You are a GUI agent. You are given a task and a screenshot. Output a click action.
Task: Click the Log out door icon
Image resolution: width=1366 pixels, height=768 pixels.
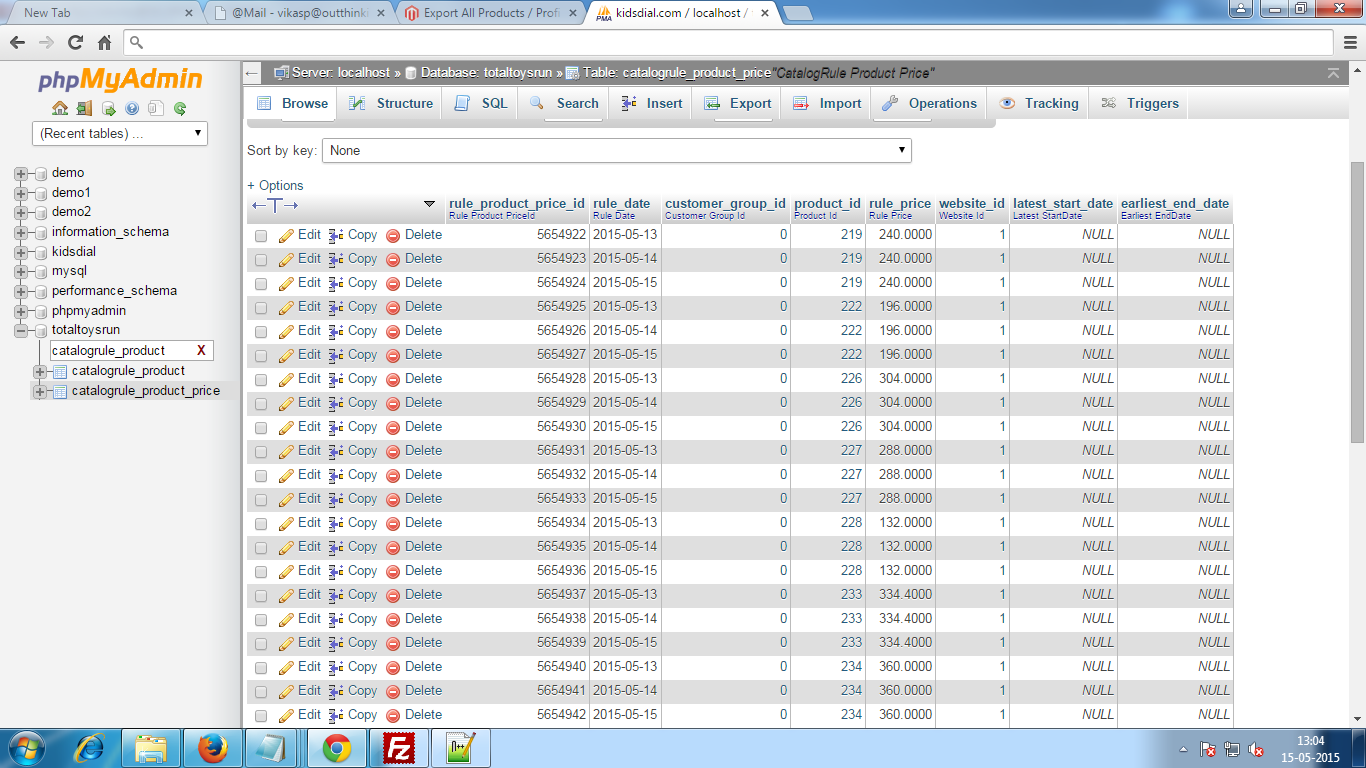point(84,108)
